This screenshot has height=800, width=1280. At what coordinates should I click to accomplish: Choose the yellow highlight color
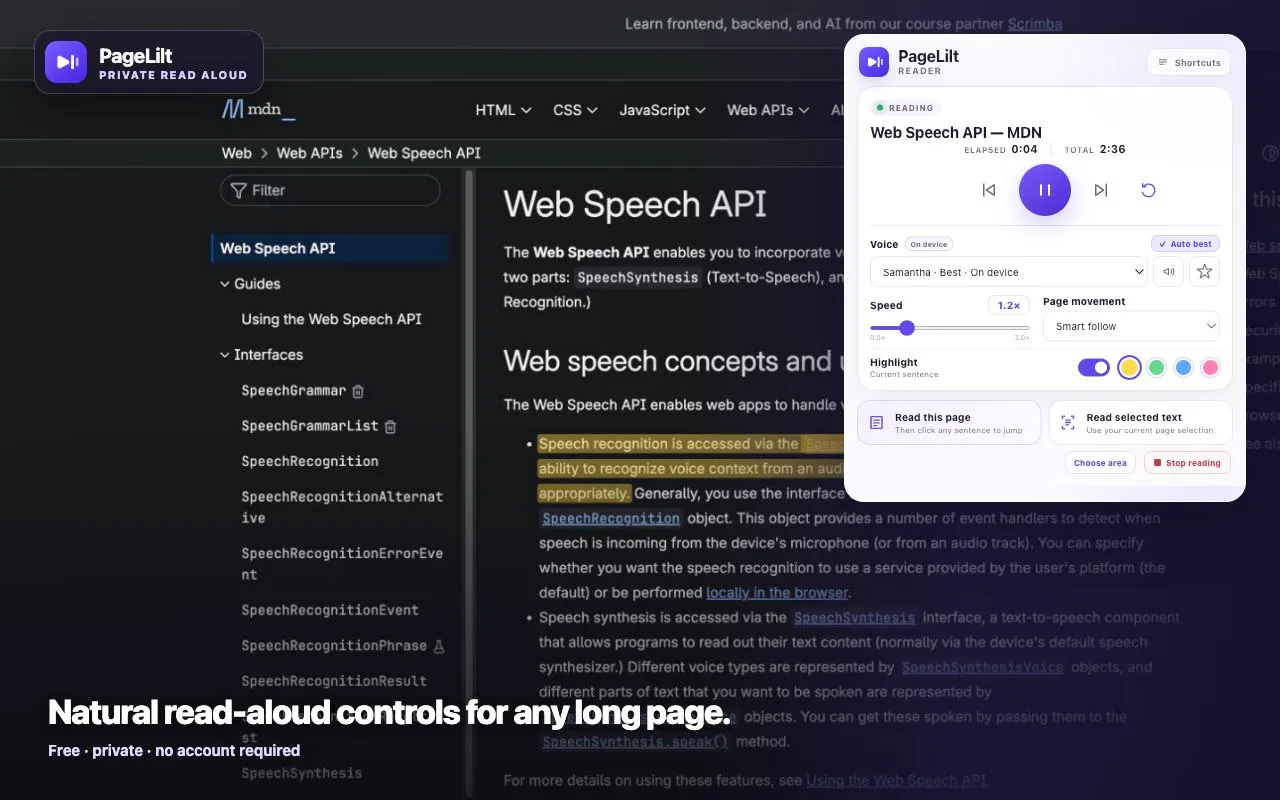click(x=1129, y=367)
